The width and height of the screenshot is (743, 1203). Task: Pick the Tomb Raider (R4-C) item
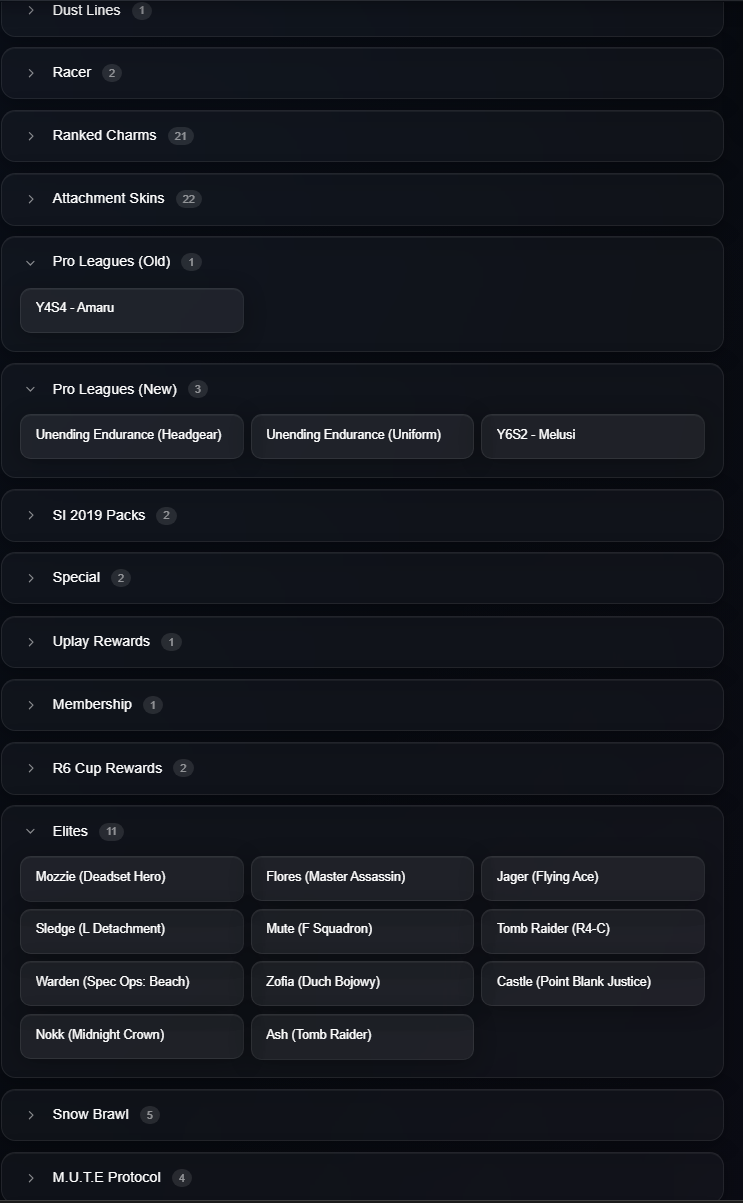[592, 930]
